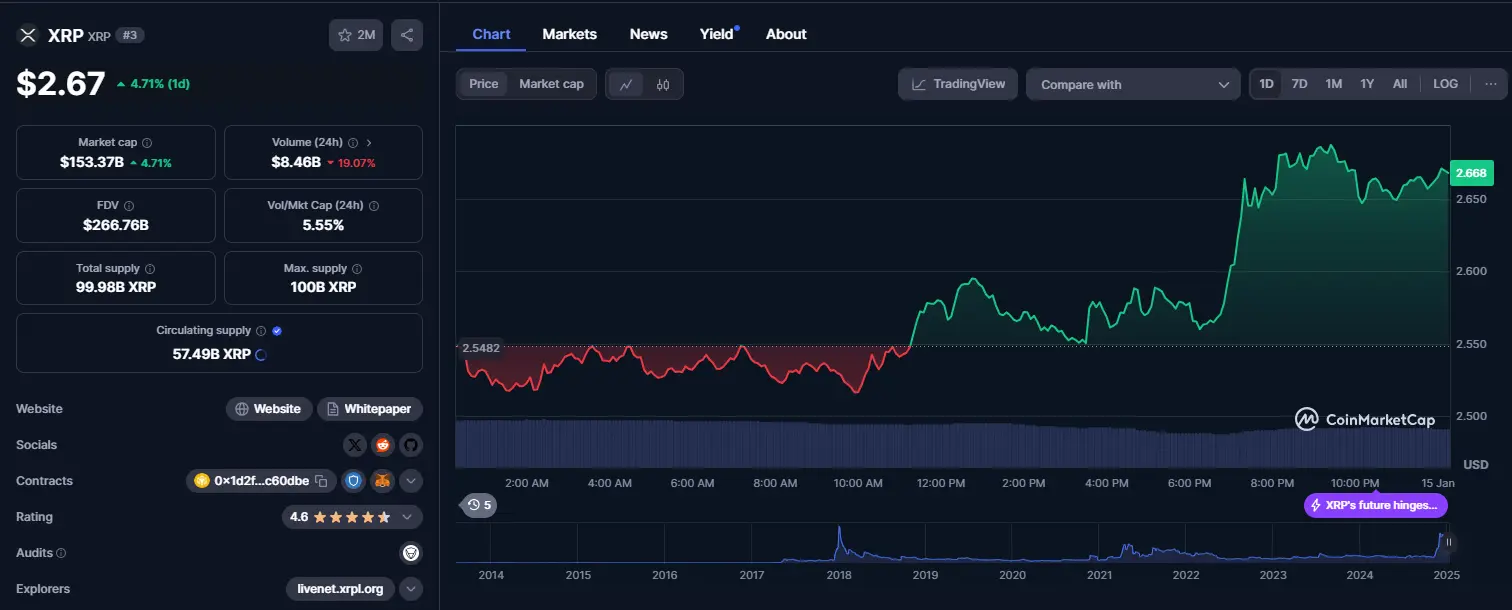This screenshot has width=1512, height=610.
Task: Open the XRP Whitepaper
Action: 370,409
